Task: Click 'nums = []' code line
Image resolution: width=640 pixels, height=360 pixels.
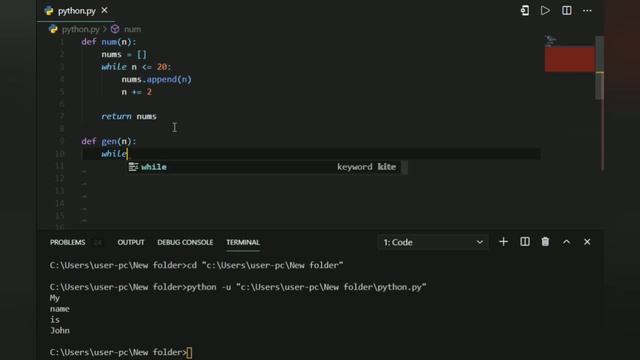Action: click(x=124, y=54)
